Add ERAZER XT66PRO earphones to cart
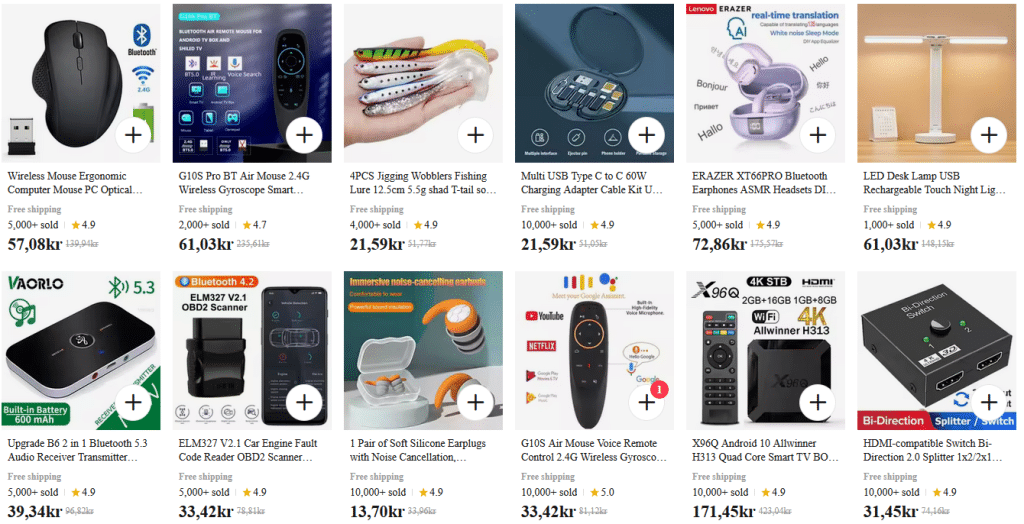1024x524 pixels. [818, 135]
